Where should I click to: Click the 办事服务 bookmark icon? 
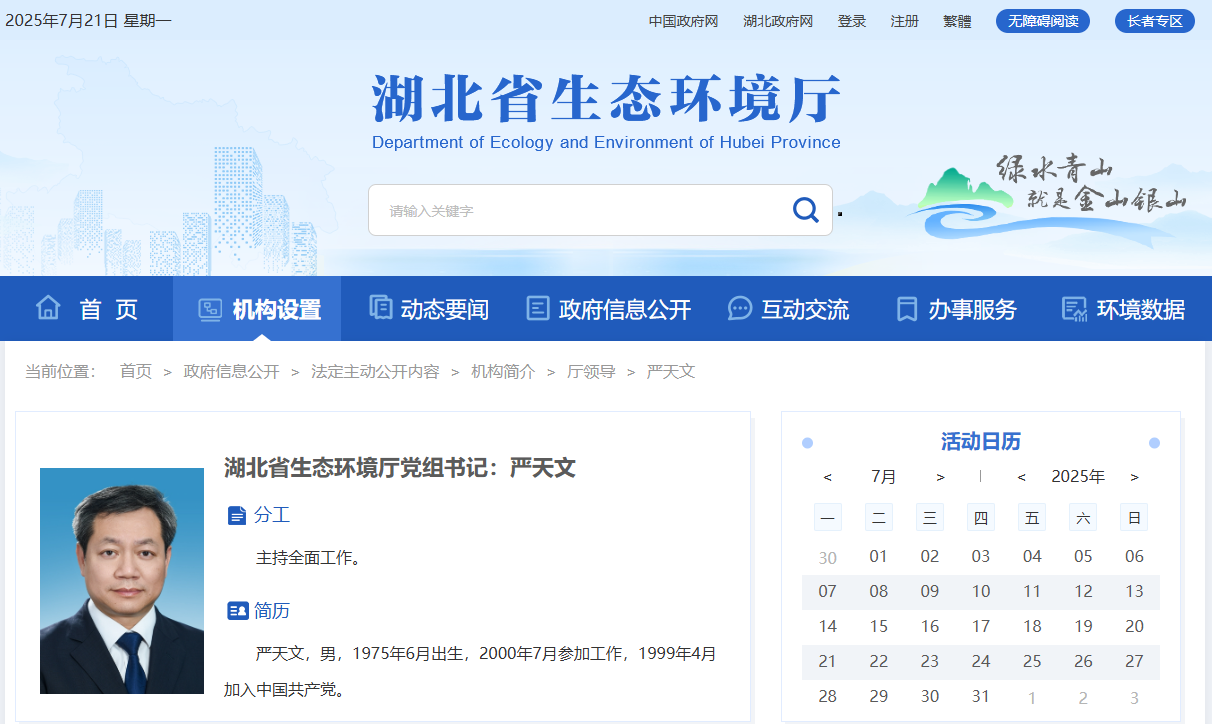click(x=907, y=309)
